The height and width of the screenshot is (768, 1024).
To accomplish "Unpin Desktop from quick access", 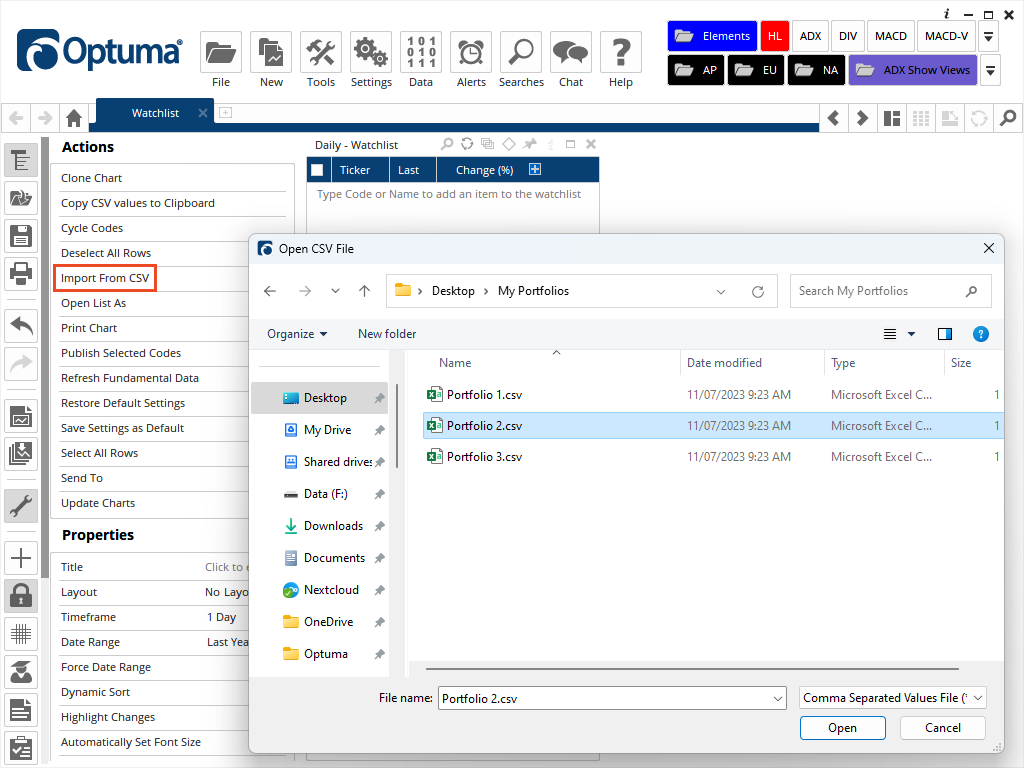I will (379, 398).
